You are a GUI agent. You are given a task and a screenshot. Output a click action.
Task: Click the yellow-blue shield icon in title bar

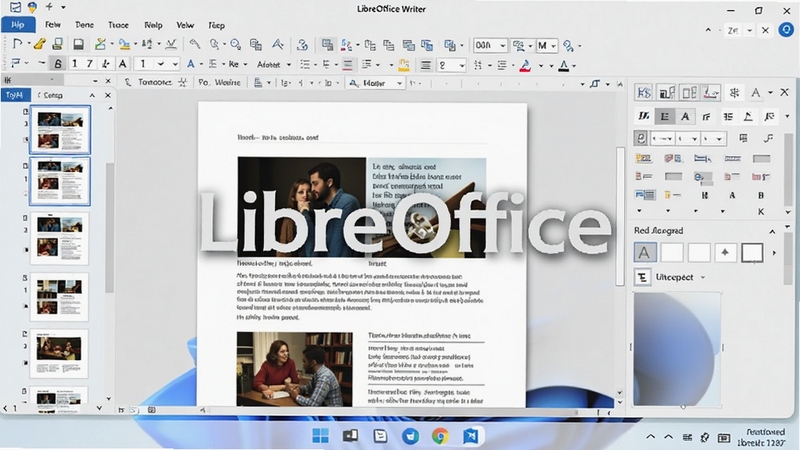click(32, 7)
